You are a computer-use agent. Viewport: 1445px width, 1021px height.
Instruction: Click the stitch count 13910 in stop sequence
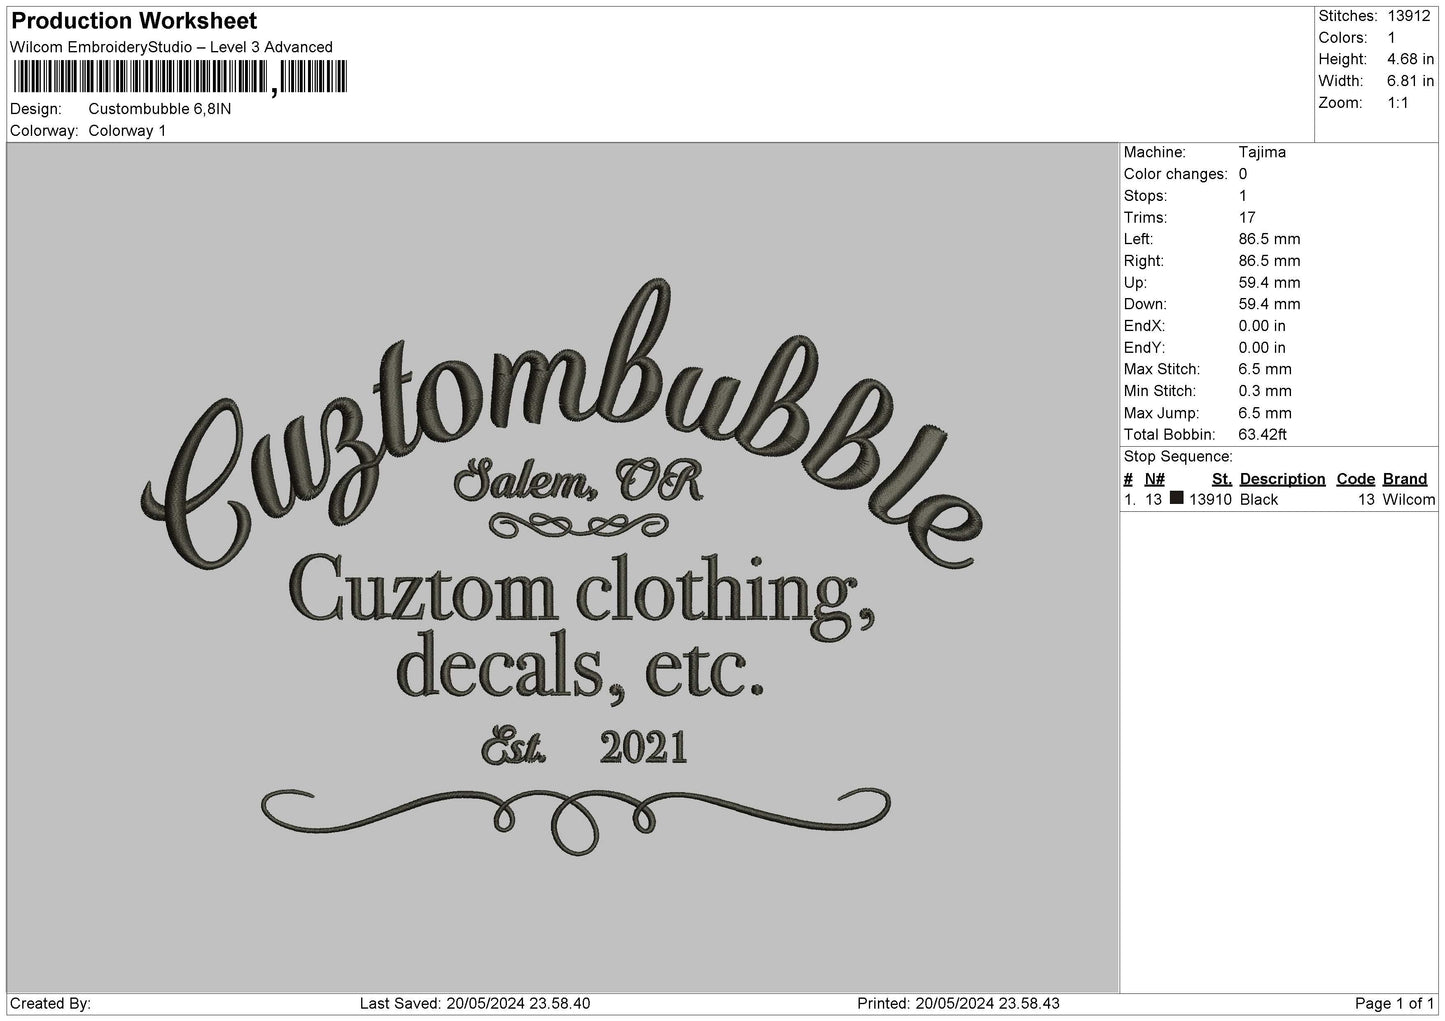click(1210, 500)
